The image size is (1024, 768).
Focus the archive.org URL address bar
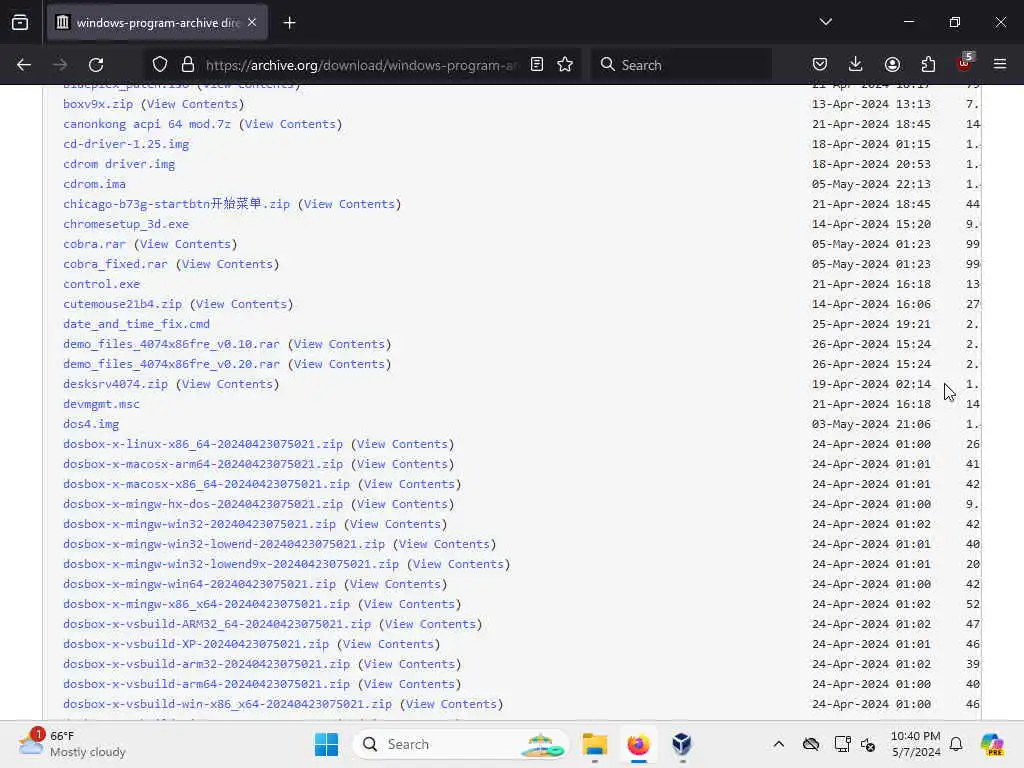pyautogui.click(x=361, y=65)
